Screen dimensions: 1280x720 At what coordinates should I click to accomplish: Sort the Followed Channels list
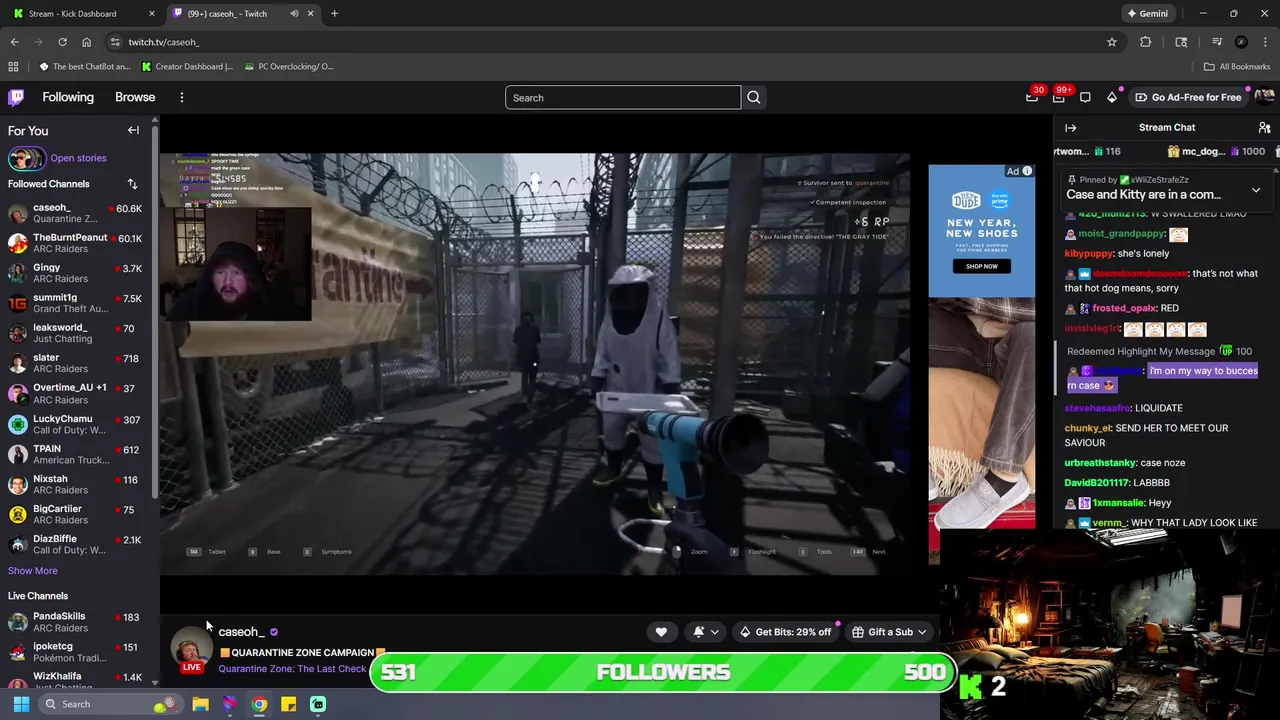click(x=132, y=184)
